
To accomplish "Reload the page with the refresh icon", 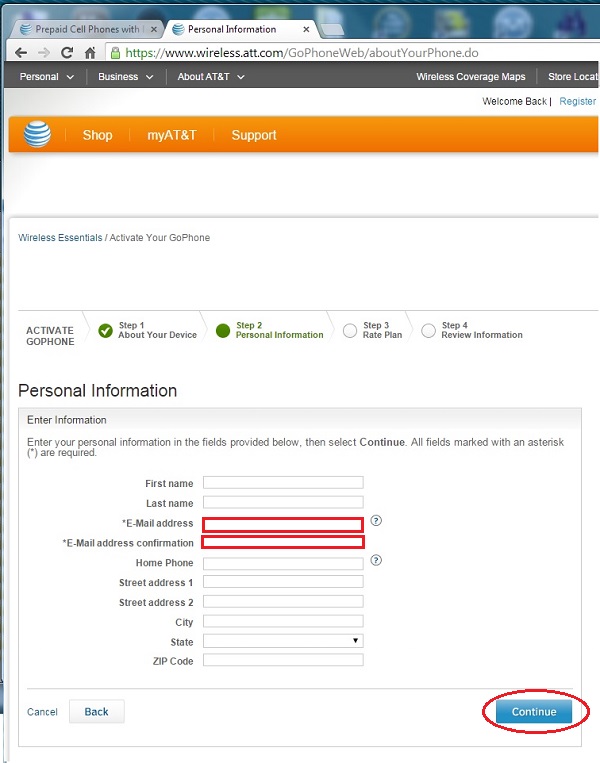I will 67,53.
